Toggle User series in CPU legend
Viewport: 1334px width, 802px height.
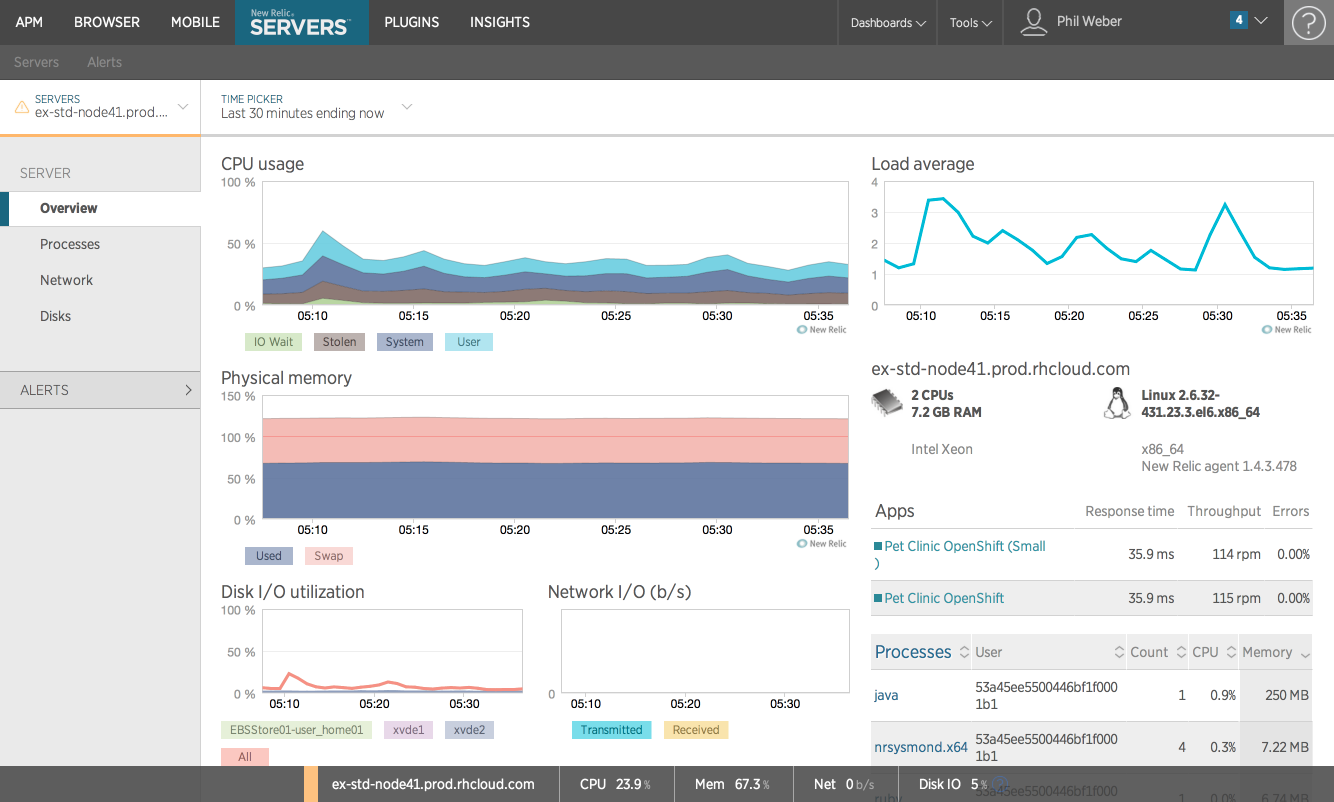pyautogui.click(x=469, y=342)
